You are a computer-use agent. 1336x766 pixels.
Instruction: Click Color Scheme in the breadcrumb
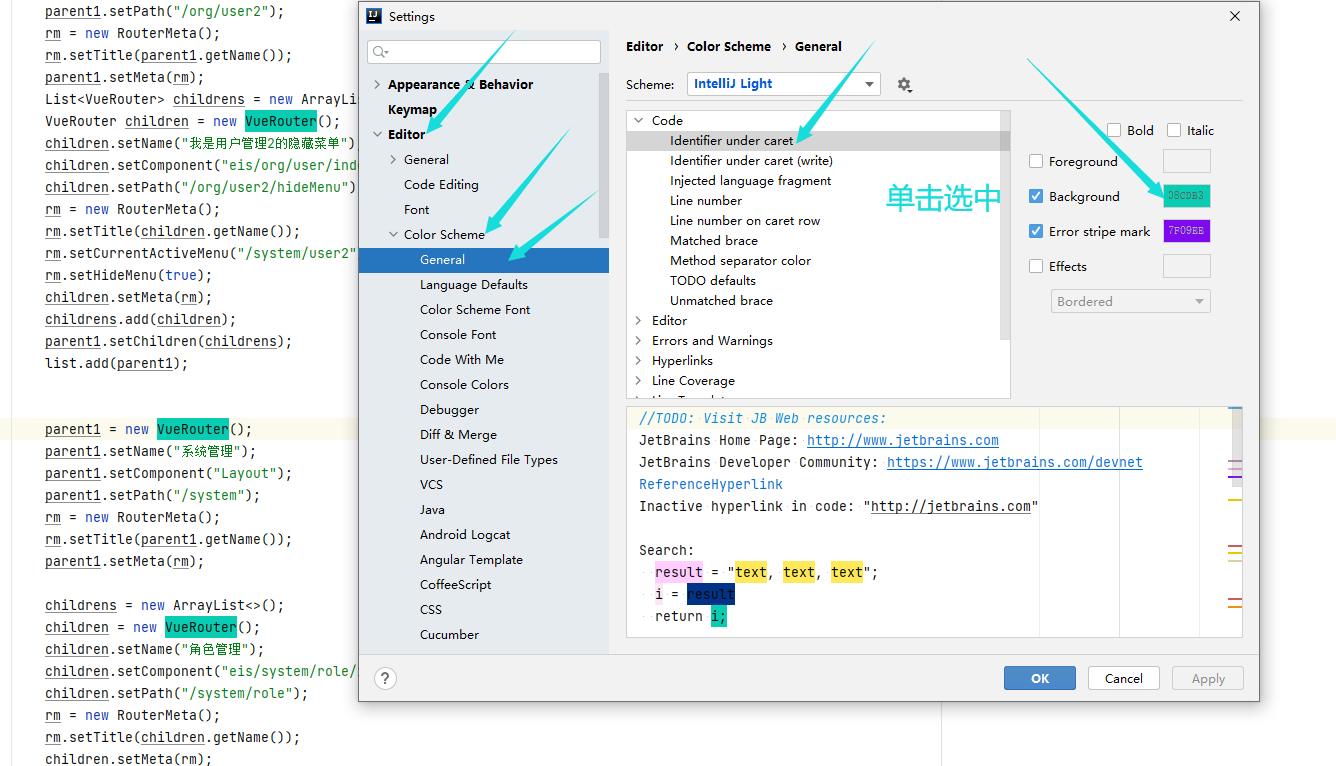coord(729,46)
